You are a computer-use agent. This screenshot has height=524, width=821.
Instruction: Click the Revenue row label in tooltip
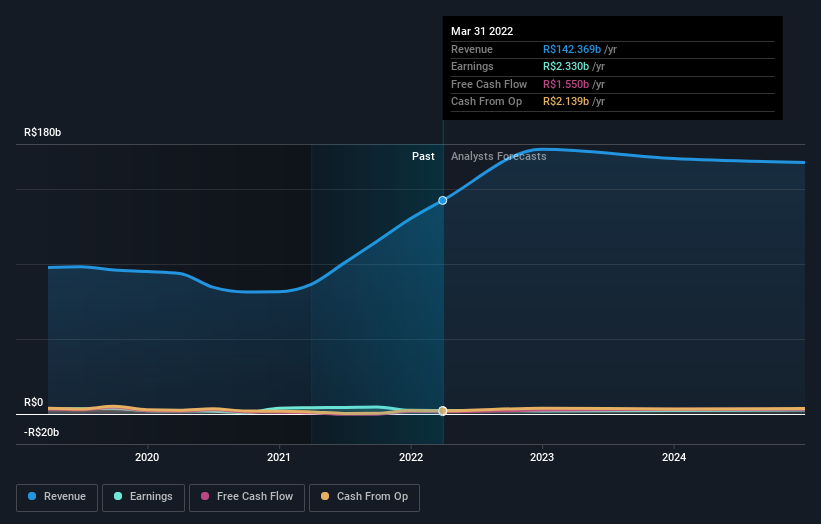click(x=472, y=49)
